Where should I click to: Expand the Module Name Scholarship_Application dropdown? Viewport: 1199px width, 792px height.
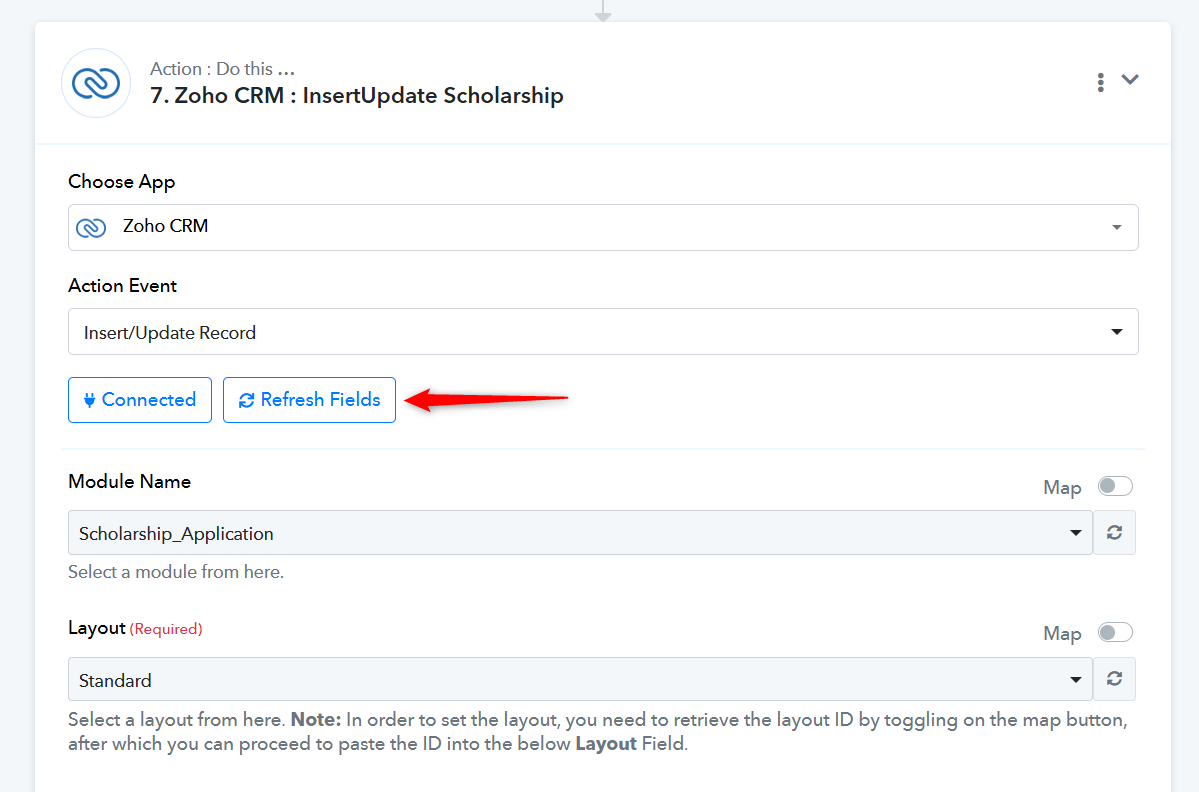pyautogui.click(x=580, y=533)
